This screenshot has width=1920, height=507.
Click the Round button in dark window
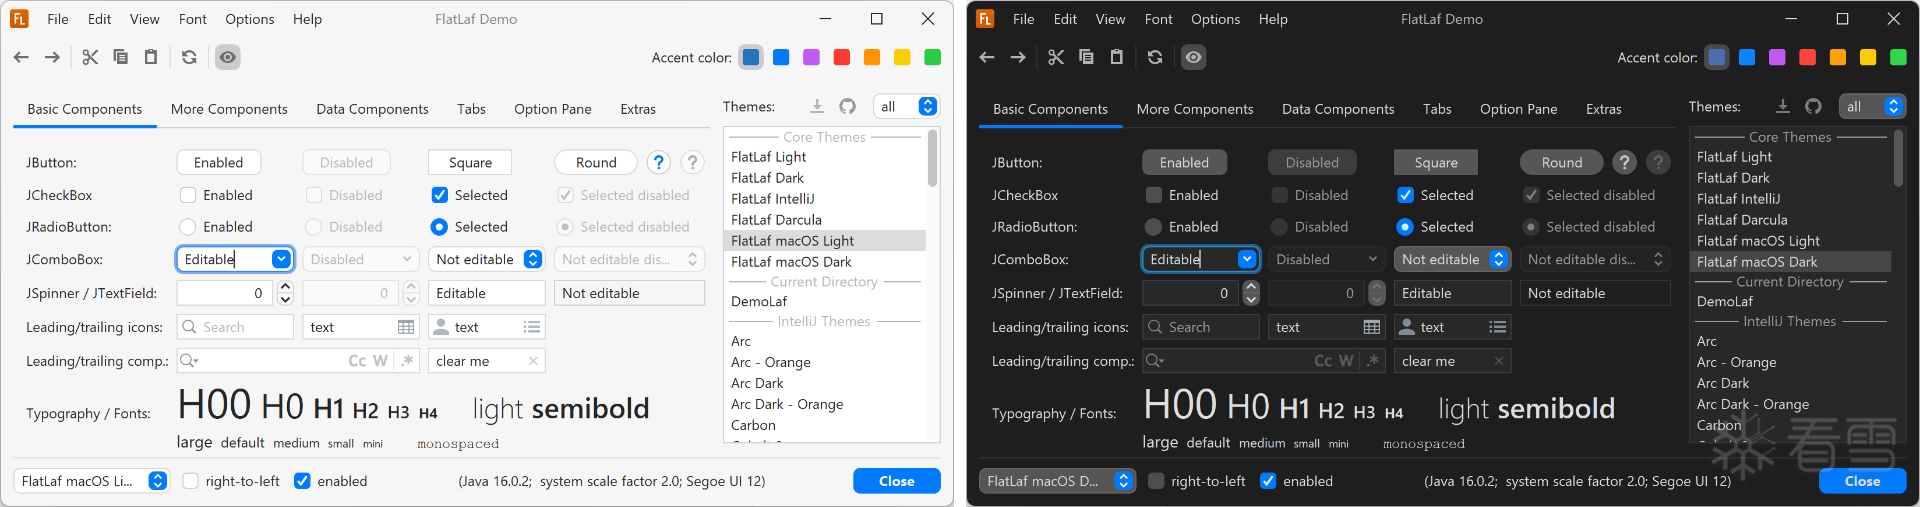tap(1561, 162)
